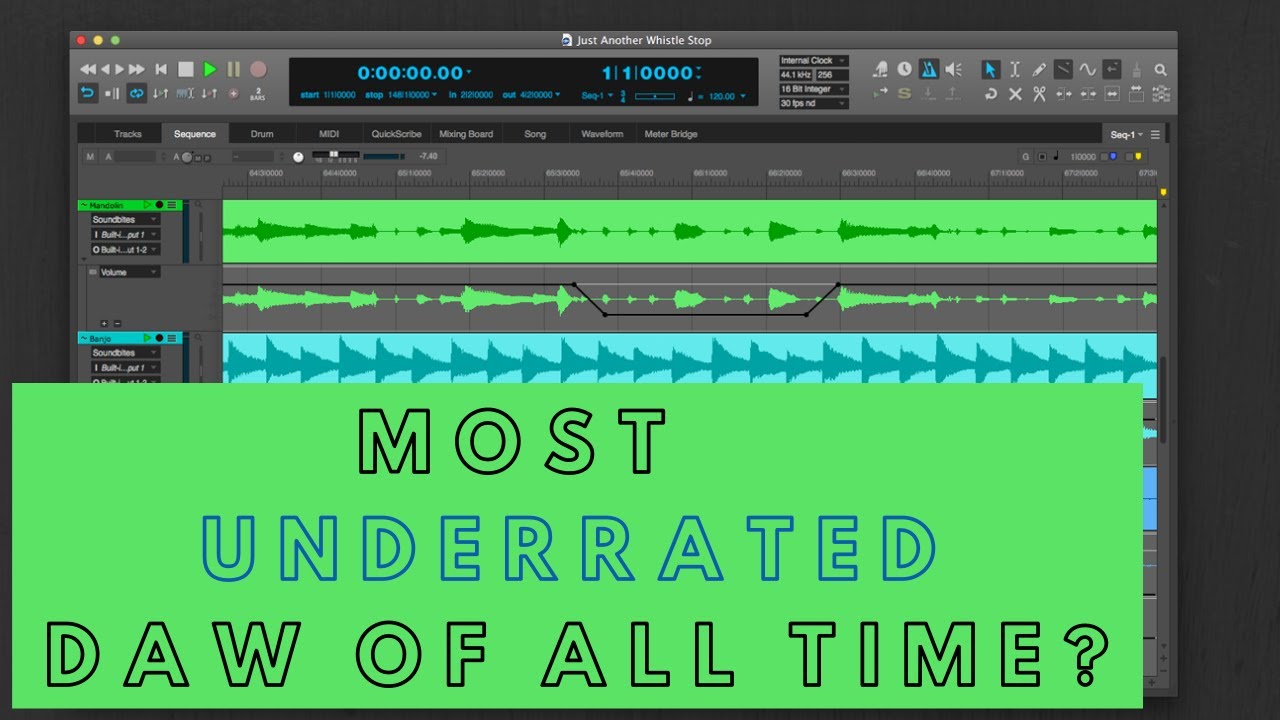Select the sine-wave reshape flavor icon
This screenshot has height=720, width=1280.
point(1087,69)
